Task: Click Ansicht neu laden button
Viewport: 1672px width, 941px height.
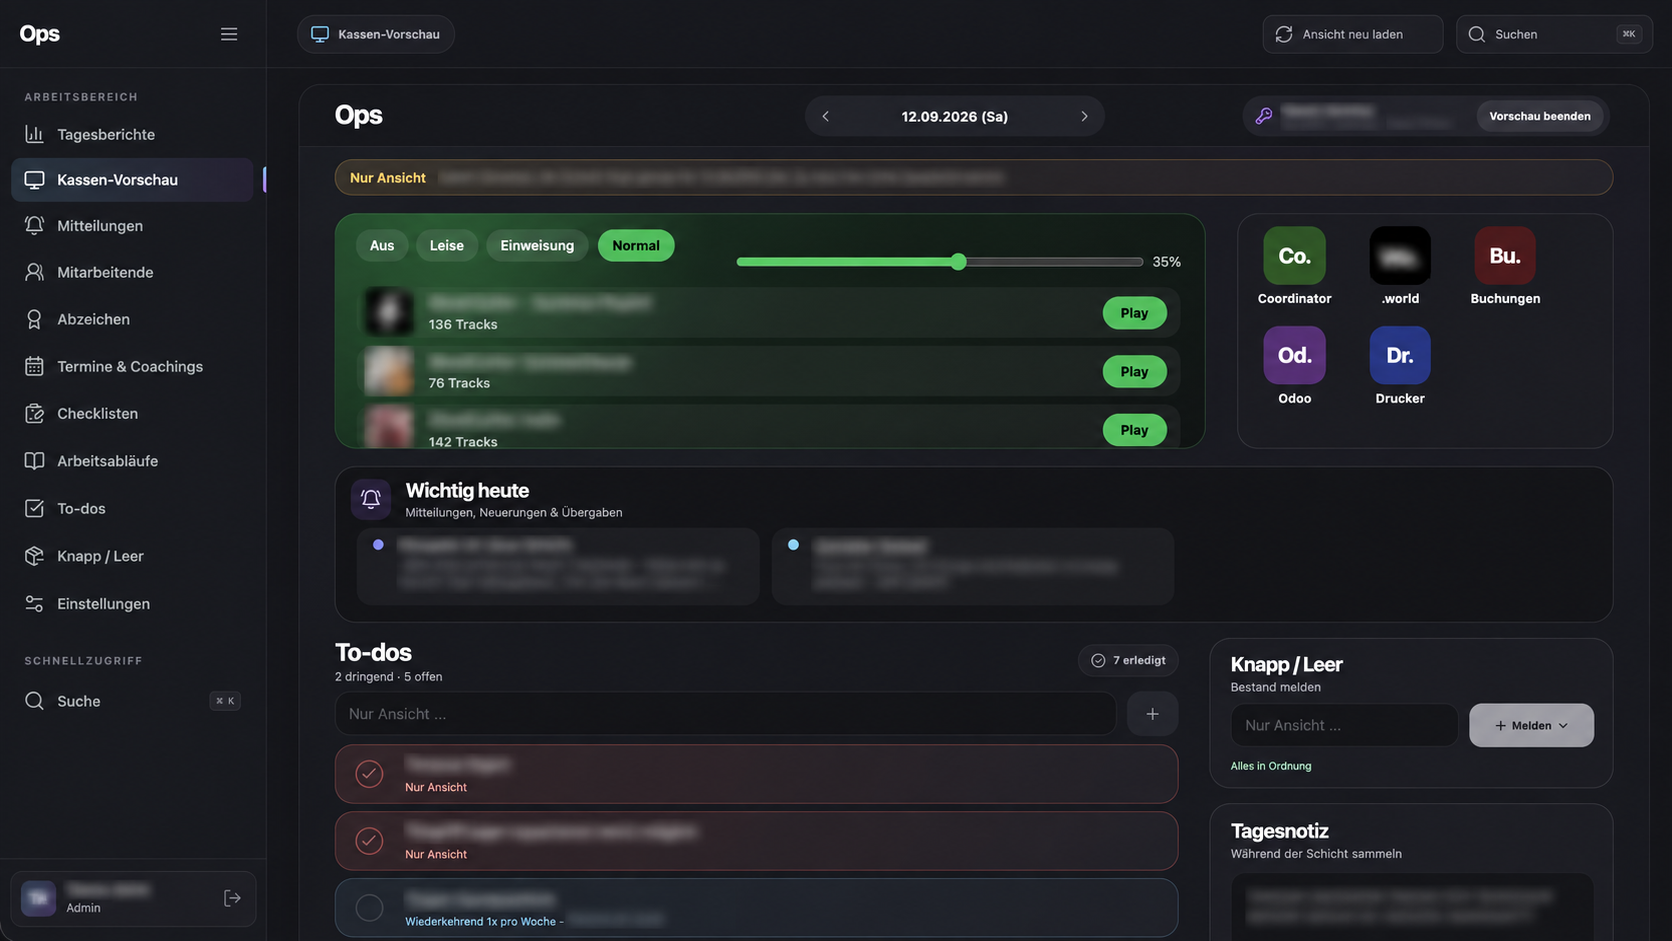Action: [x=1352, y=34]
